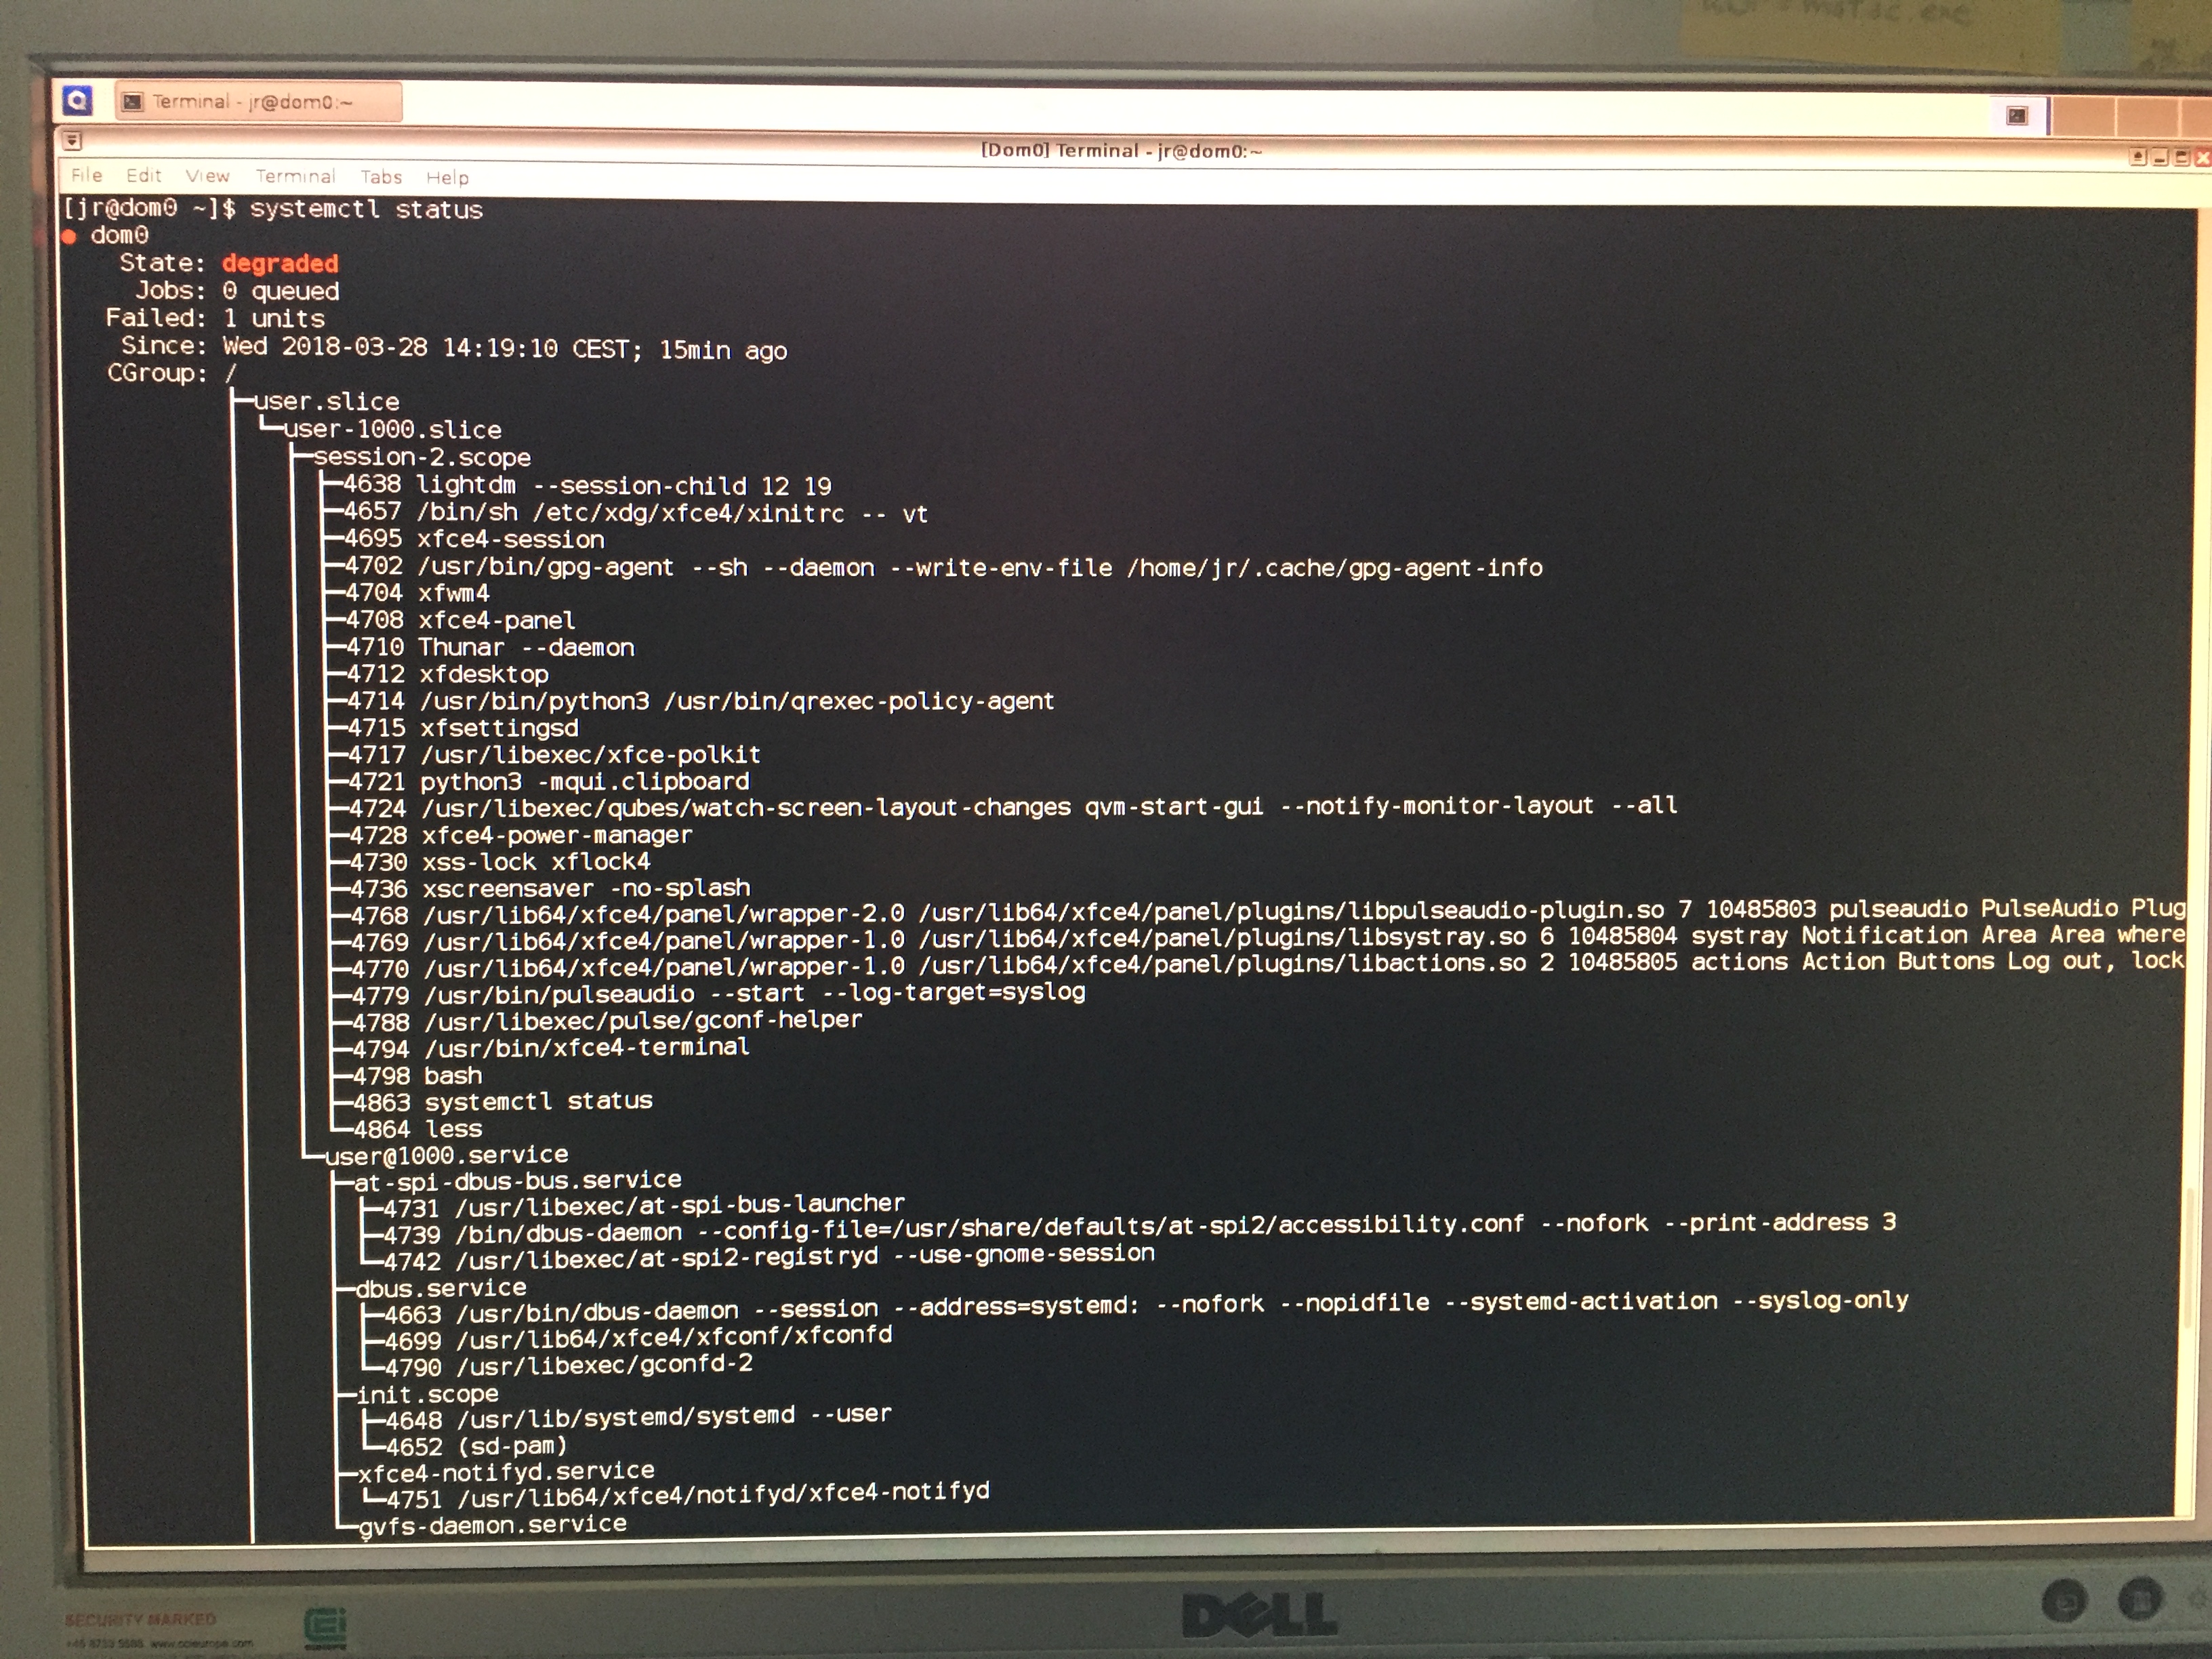The width and height of the screenshot is (2212, 1659).
Task: Open the View menu
Action: pos(207,176)
